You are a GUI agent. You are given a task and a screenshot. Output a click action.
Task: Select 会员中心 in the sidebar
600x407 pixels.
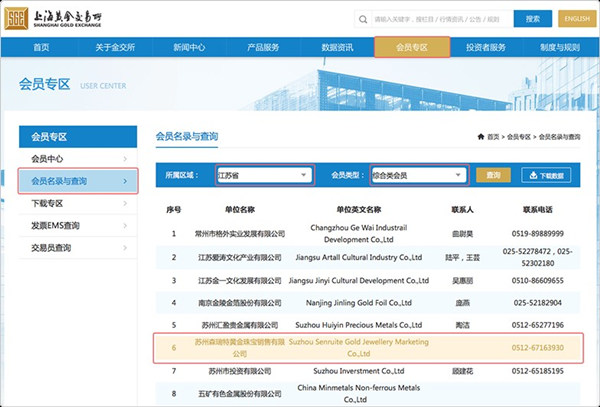click(x=78, y=159)
